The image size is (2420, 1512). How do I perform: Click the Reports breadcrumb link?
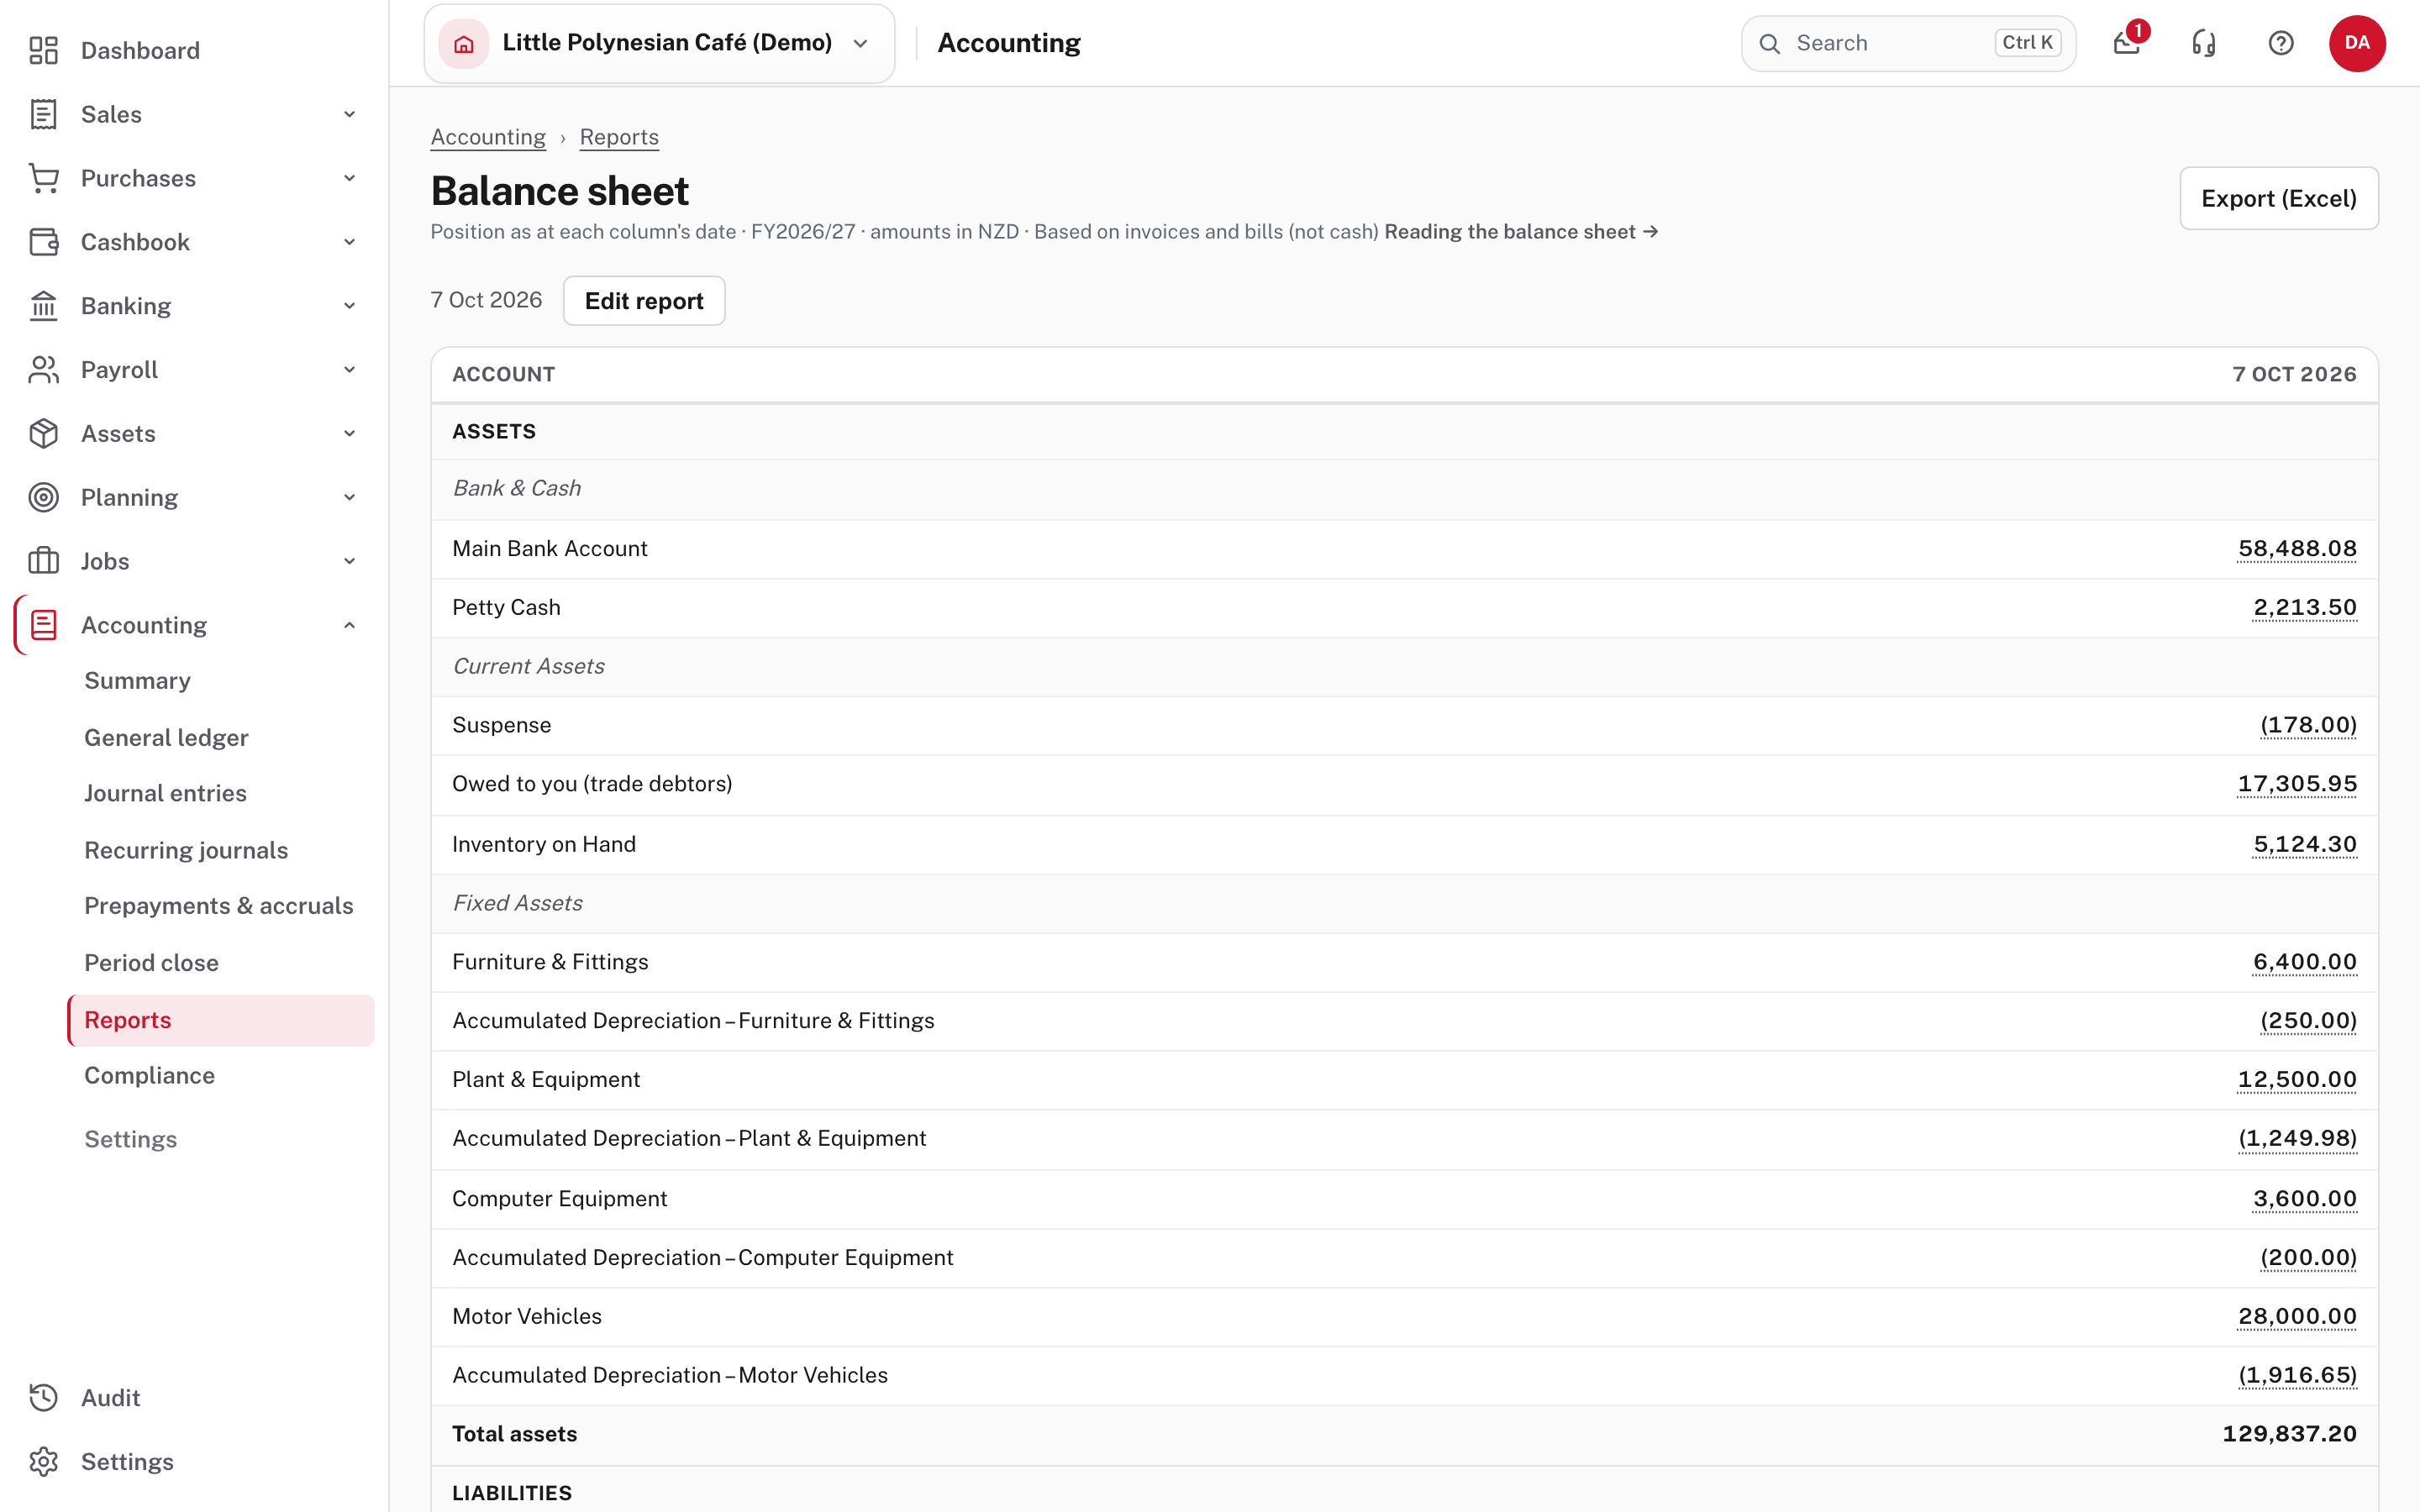coord(619,137)
